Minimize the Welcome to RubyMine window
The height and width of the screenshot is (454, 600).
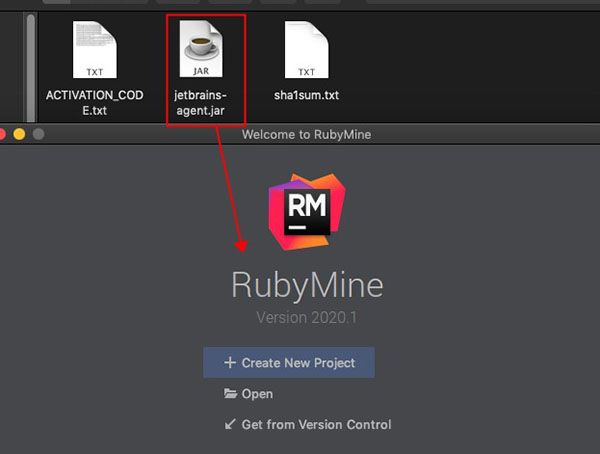19,134
